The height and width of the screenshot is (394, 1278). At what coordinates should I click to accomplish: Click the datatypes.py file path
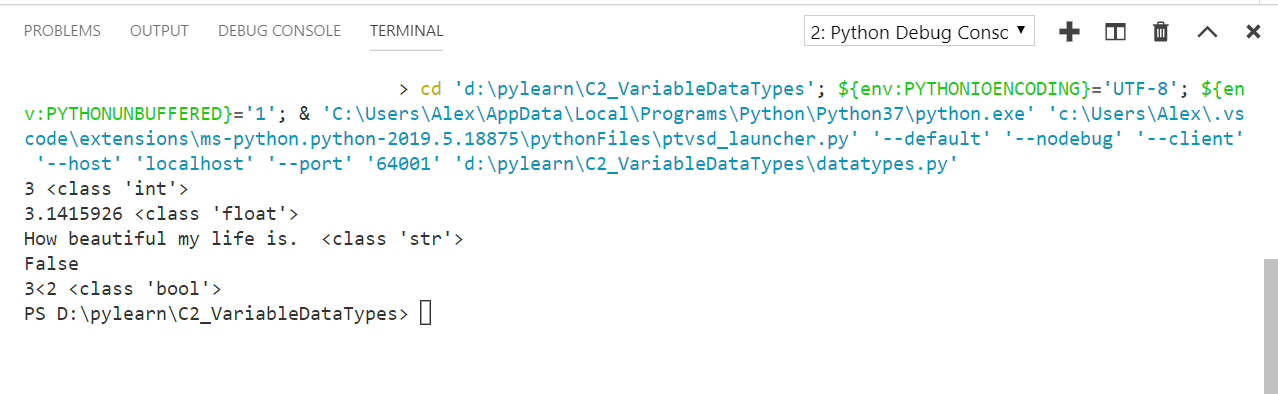(704, 164)
